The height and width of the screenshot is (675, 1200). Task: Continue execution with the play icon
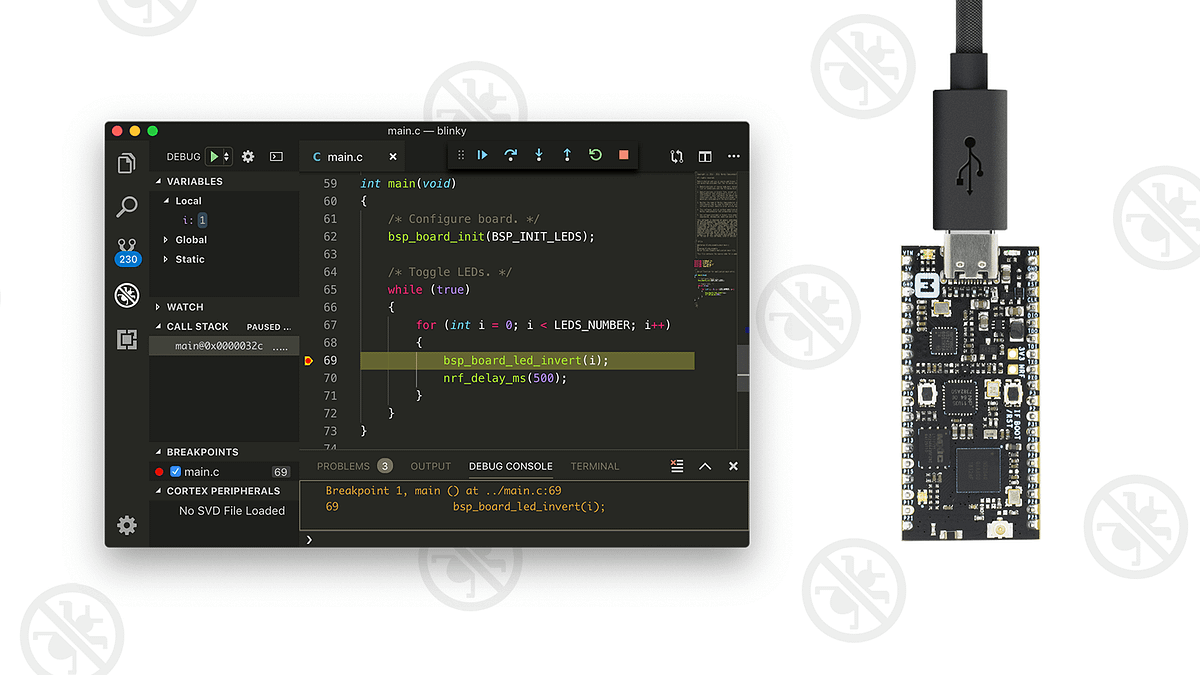click(x=482, y=156)
